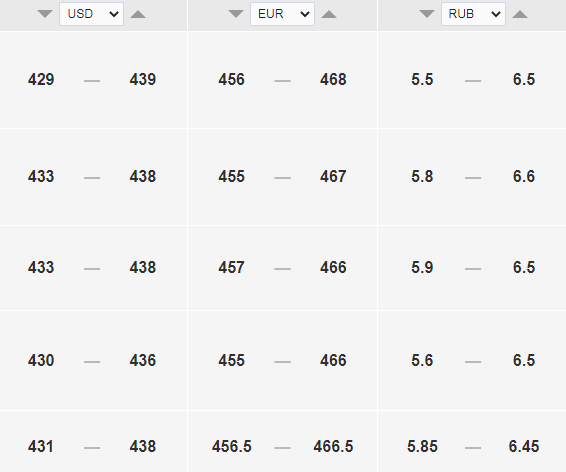Sort RUB column by ascending arrow
The height and width of the screenshot is (472, 566).
pyautogui.click(x=520, y=14)
